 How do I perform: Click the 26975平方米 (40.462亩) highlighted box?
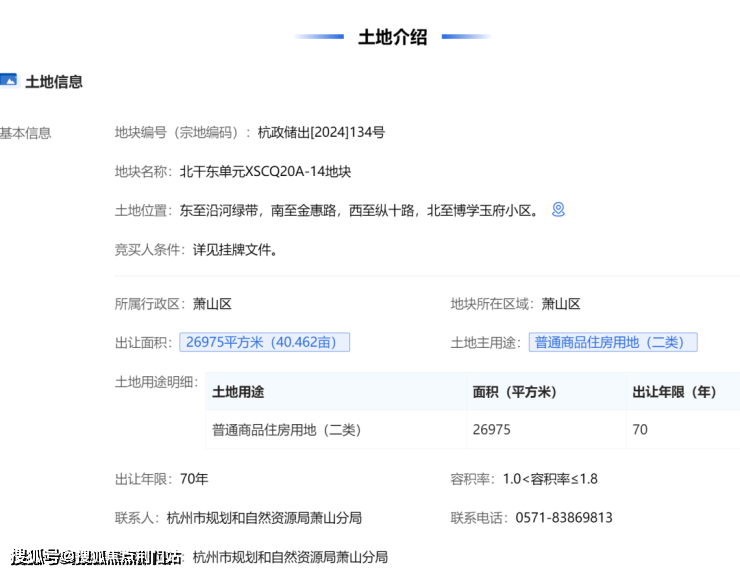(265, 342)
